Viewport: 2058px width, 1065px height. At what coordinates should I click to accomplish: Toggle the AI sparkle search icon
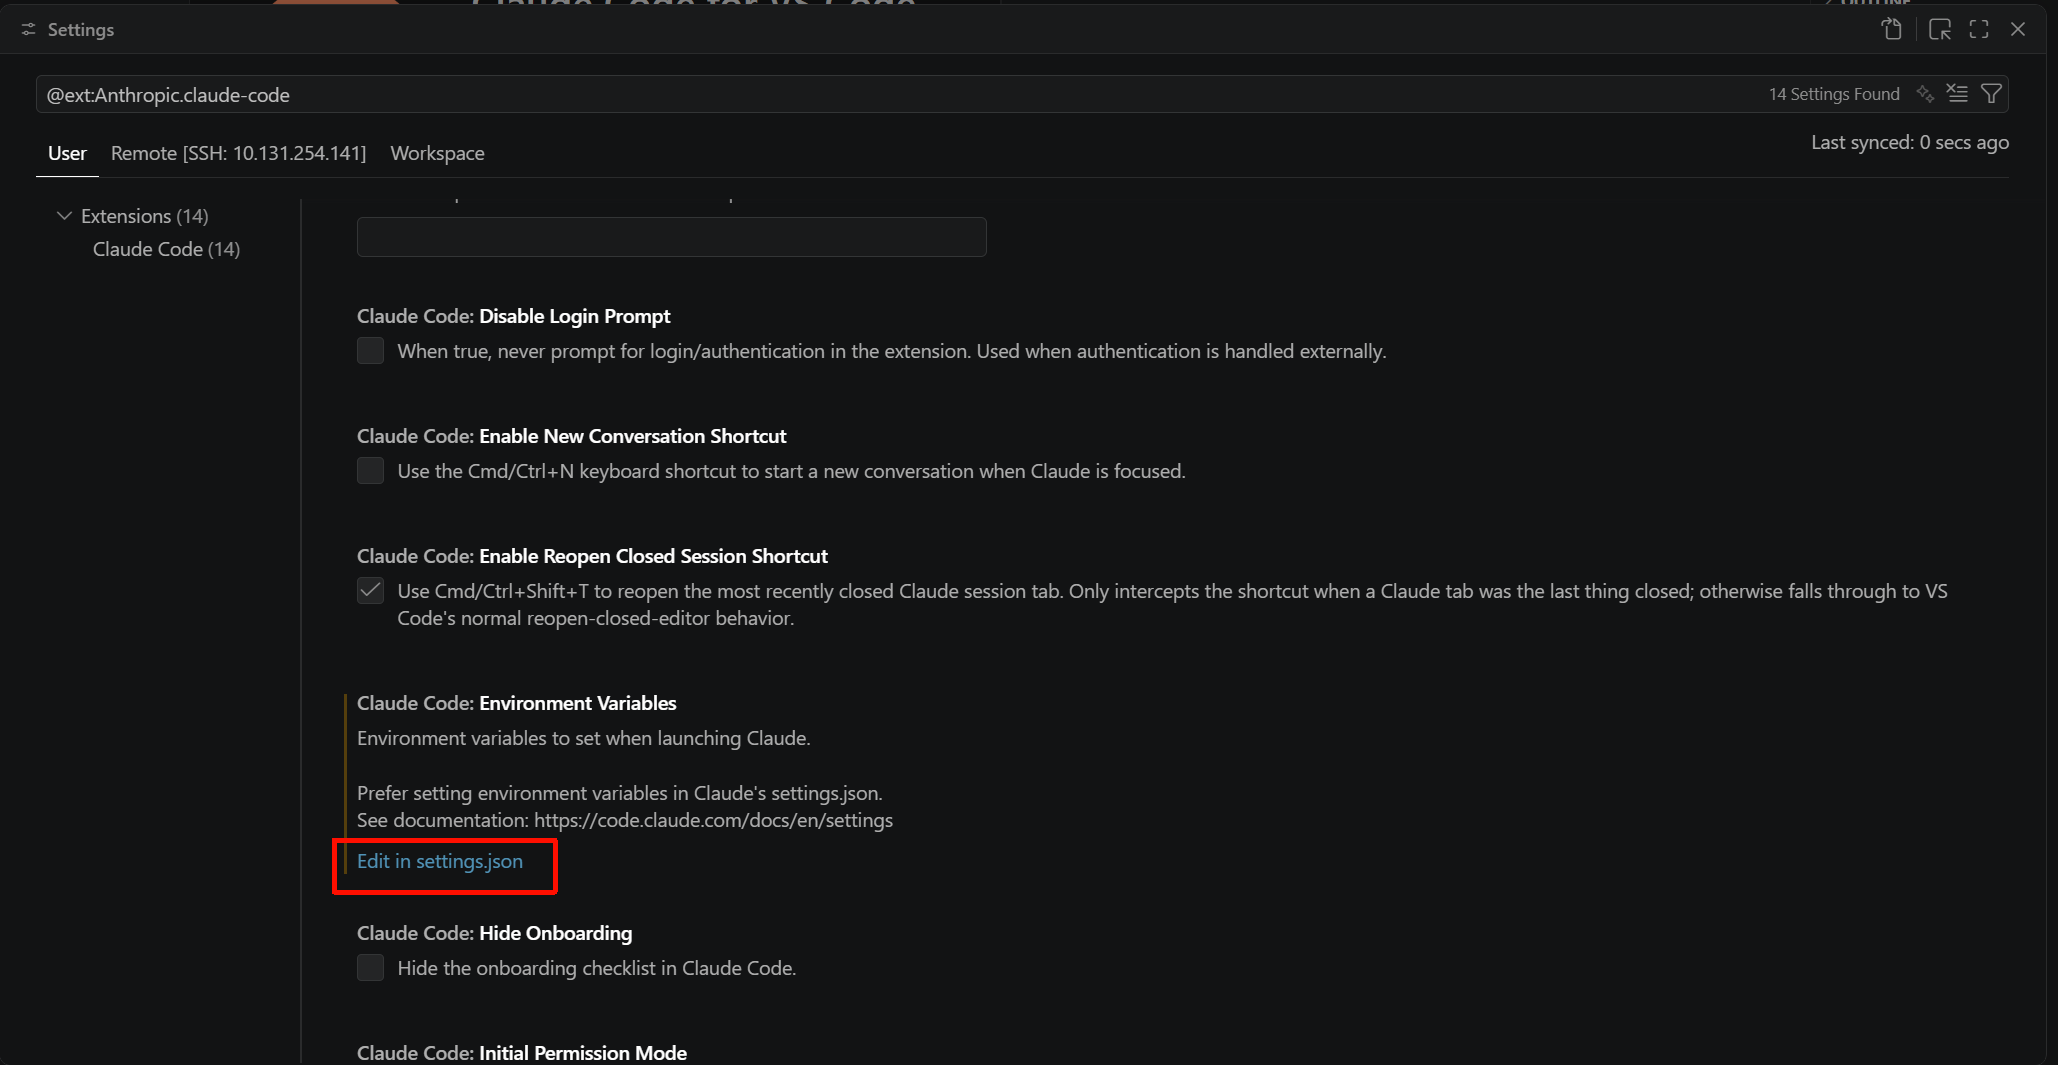tap(1925, 94)
